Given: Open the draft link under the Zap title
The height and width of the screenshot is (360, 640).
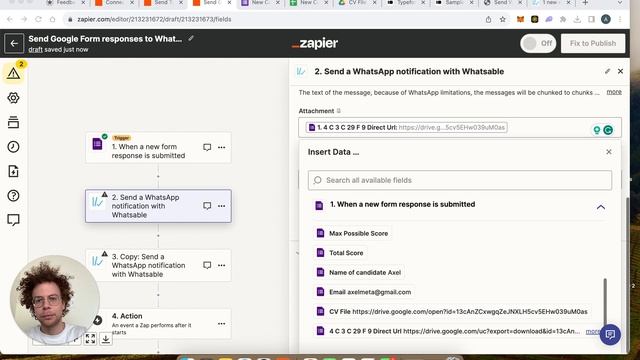Looking at the screenshot, I should tap(36, 49).
